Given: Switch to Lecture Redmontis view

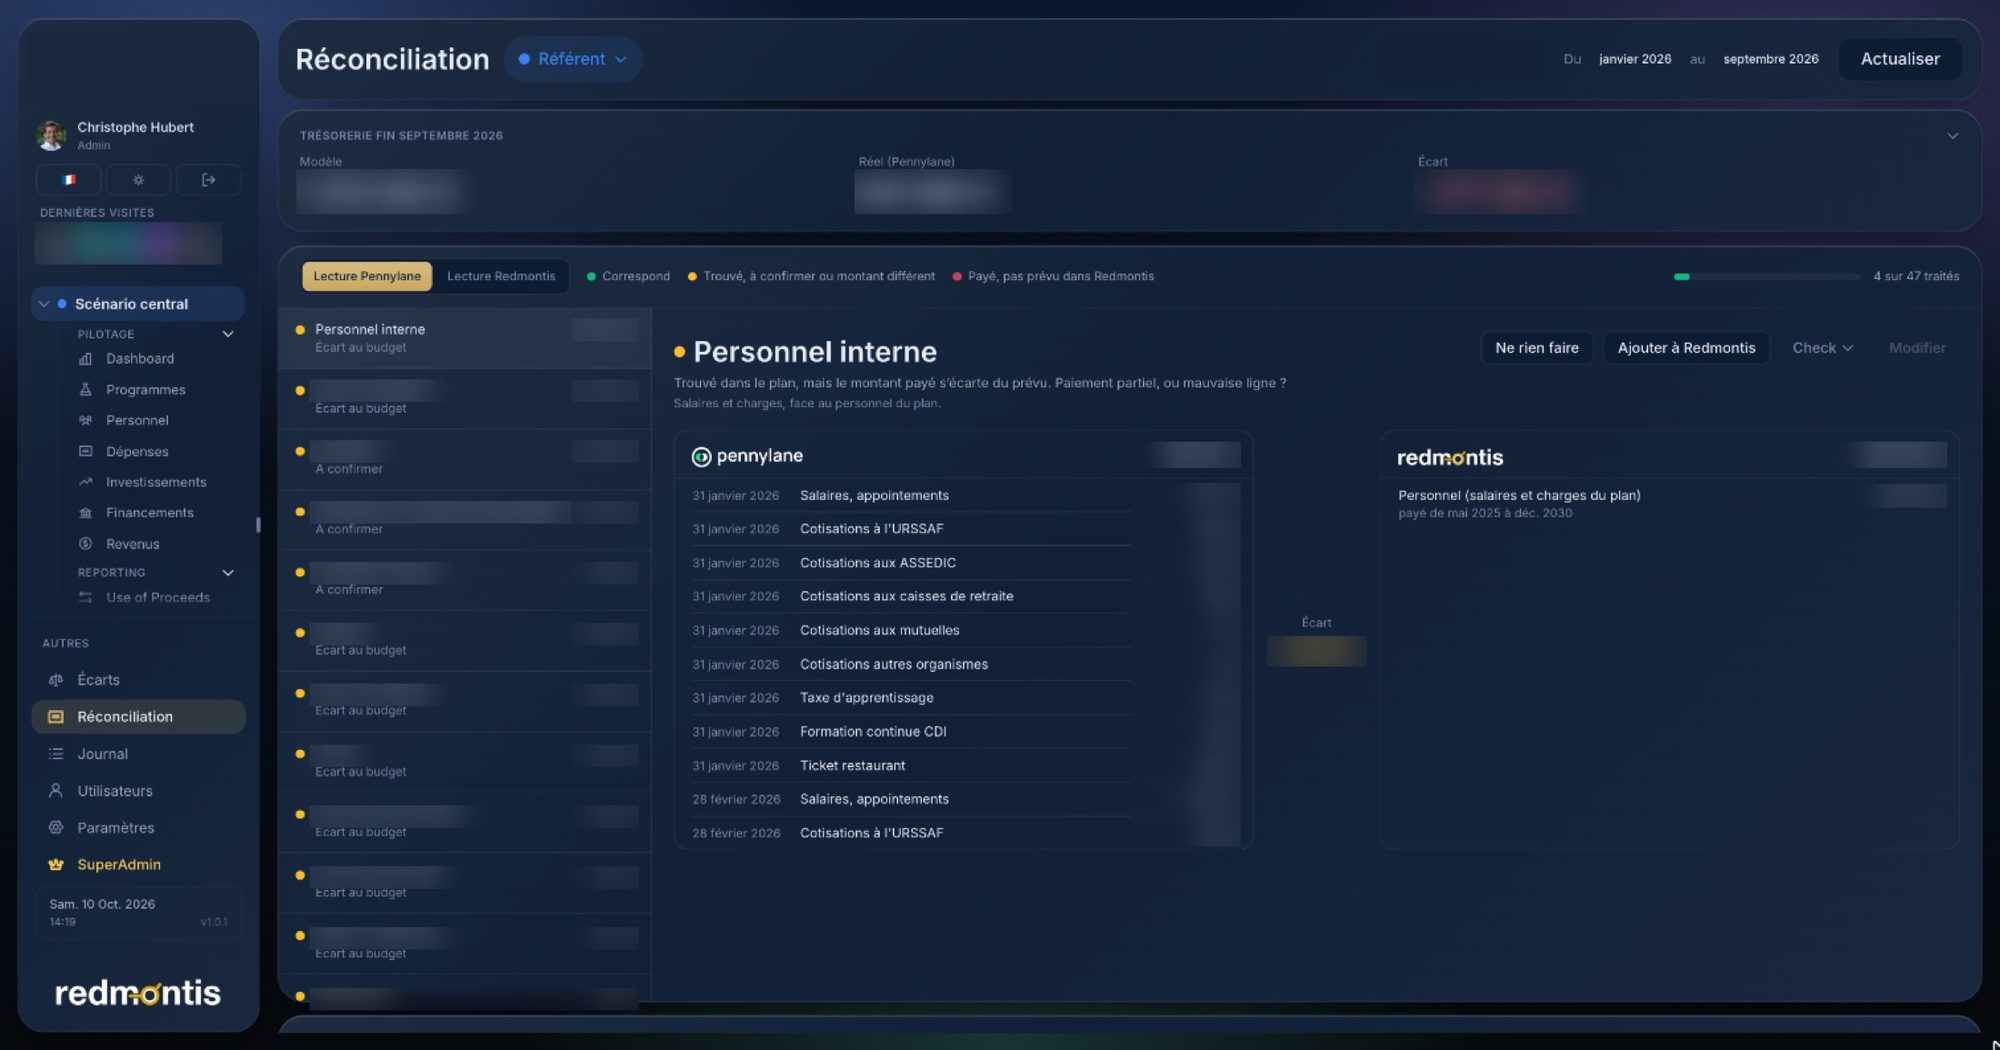Looking at the screenshot, I should 501,276.
